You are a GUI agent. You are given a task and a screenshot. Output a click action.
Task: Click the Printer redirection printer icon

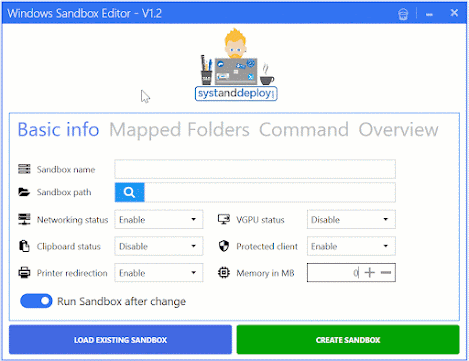coord(24,273)
